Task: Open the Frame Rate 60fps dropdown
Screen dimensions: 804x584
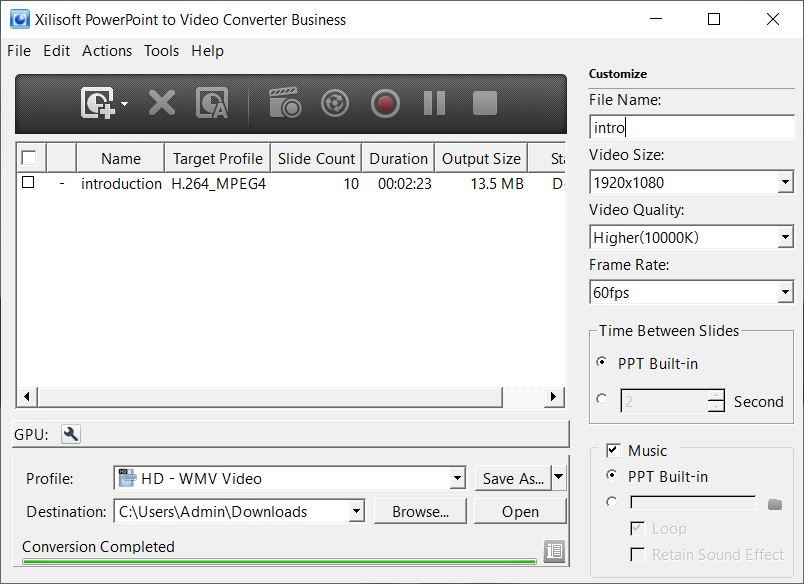Action: (x=785, y=293)
